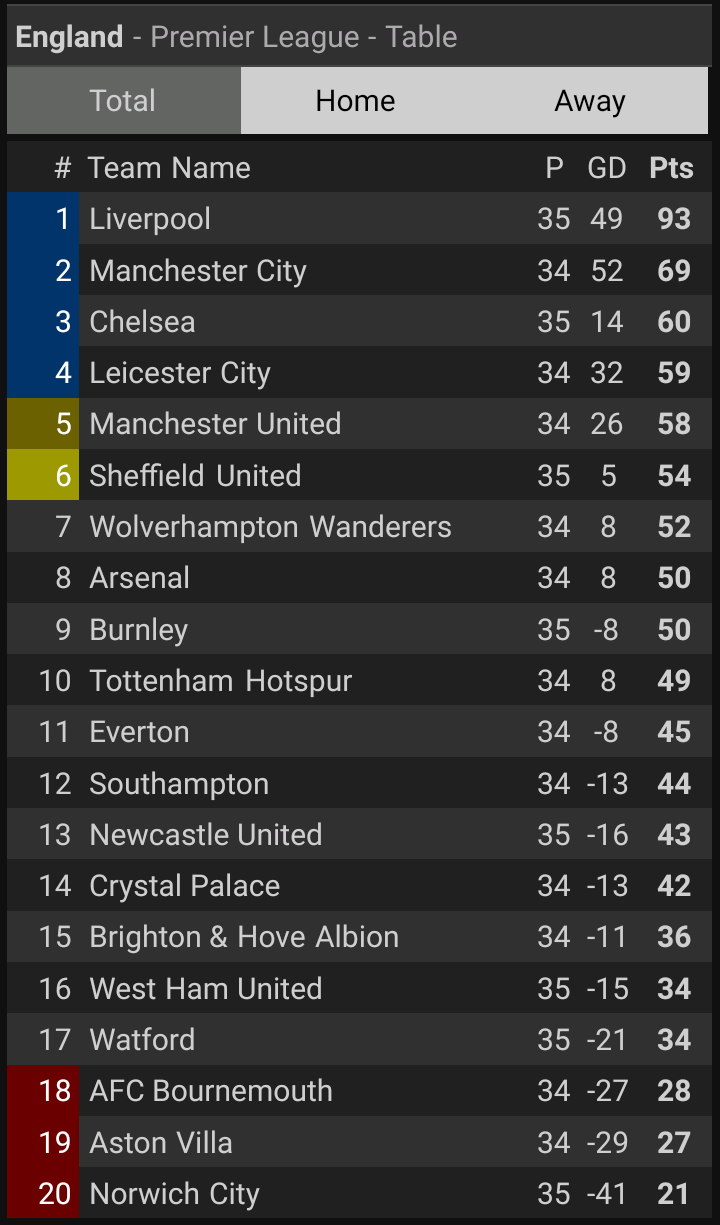Open Liverpool team row
Viewport: 720px width, 1225px height.
pos(150,219)
